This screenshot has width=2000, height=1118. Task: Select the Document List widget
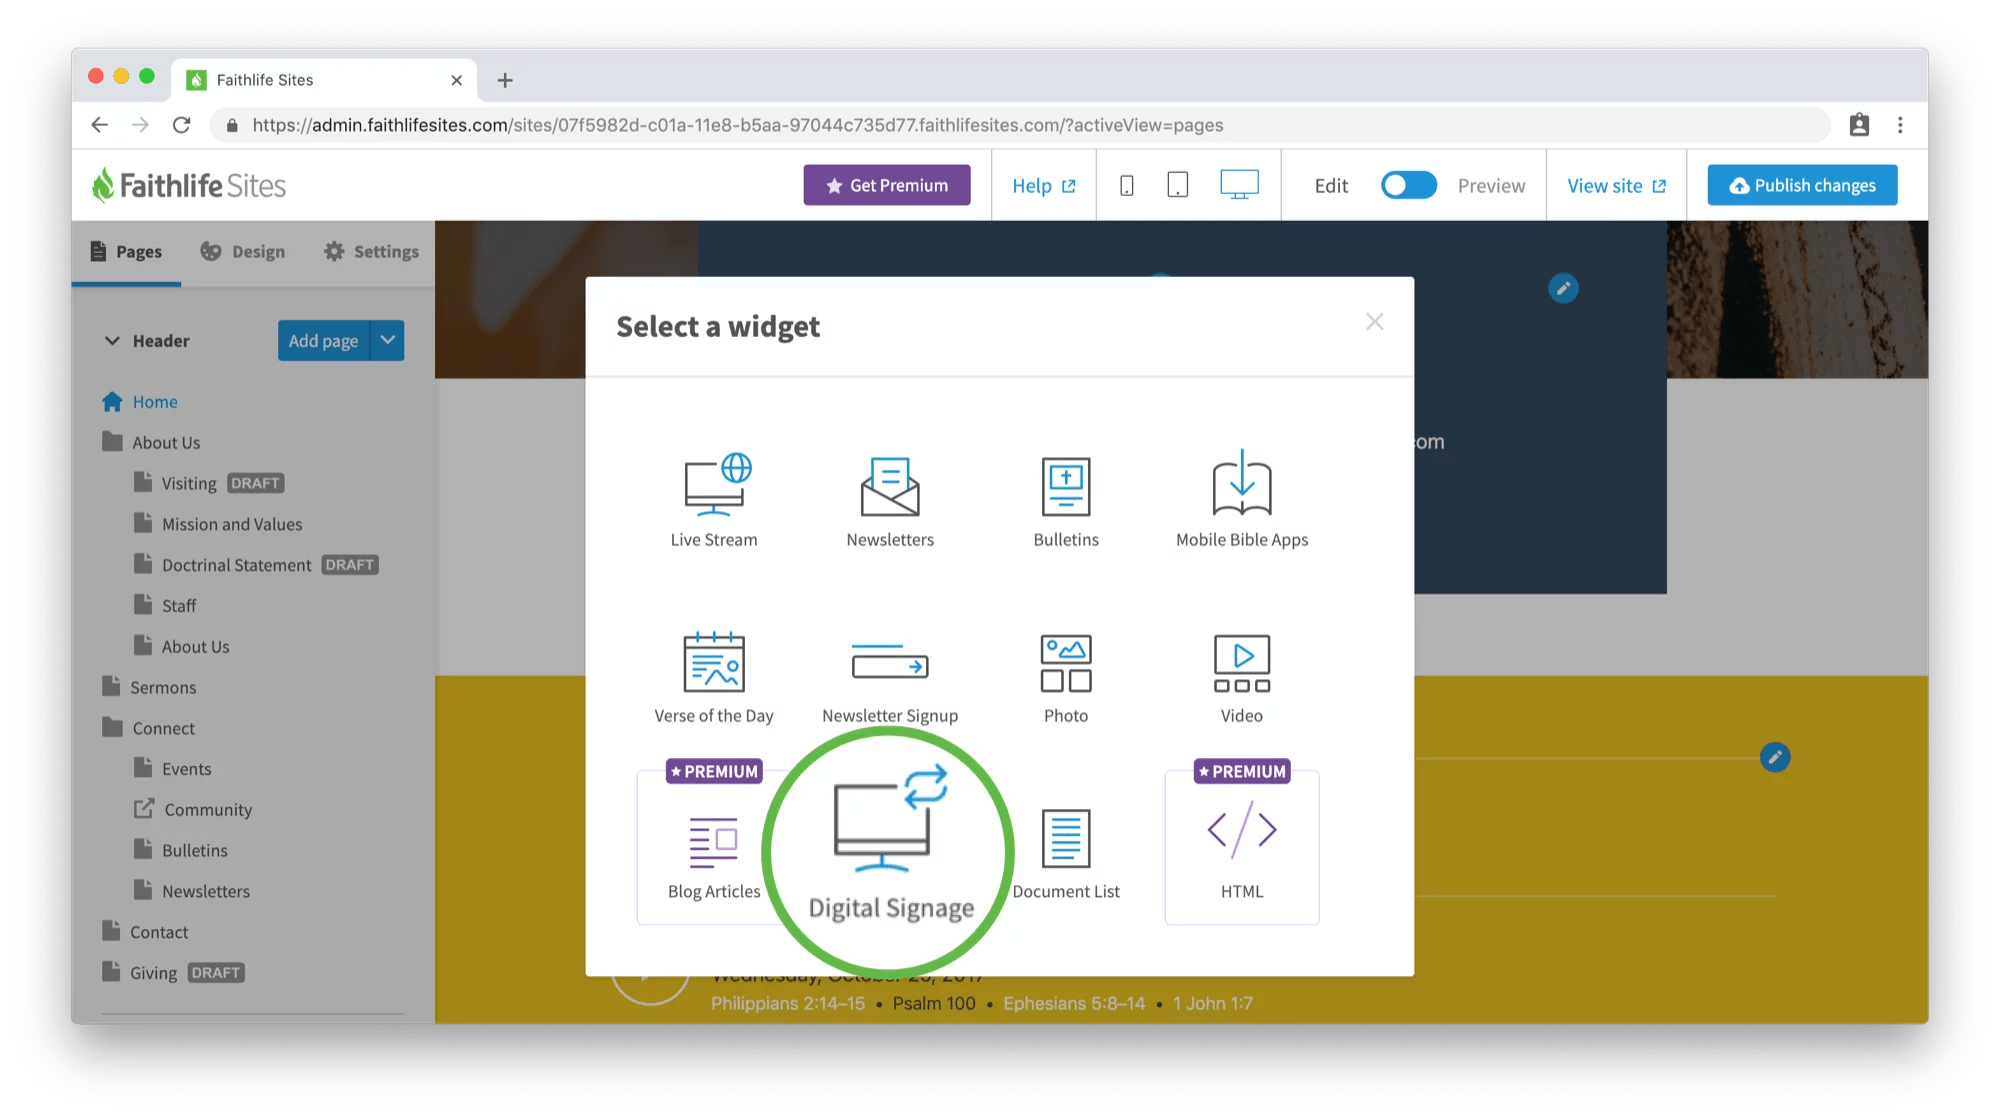[1065, 838]
